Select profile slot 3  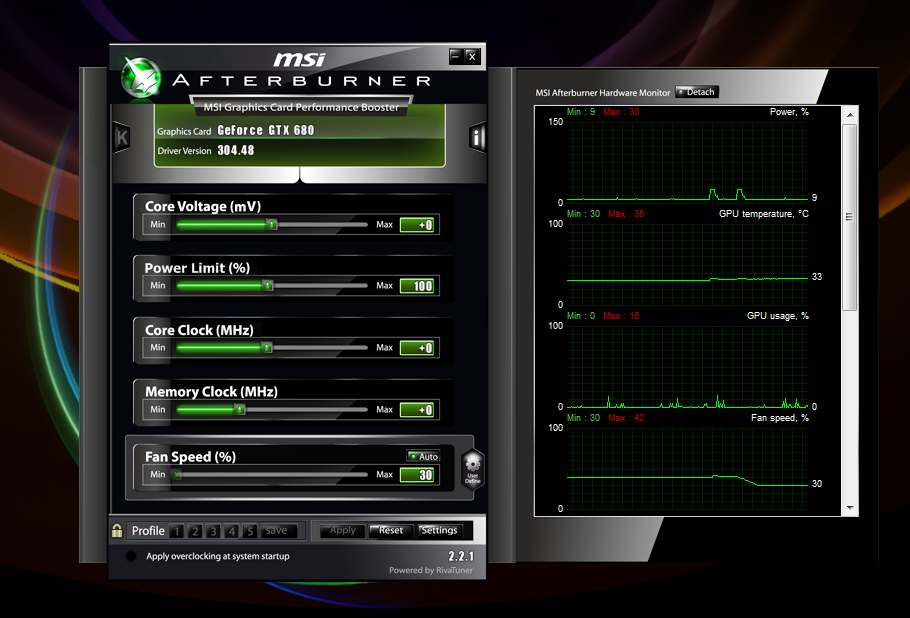(x=214, y=531)
